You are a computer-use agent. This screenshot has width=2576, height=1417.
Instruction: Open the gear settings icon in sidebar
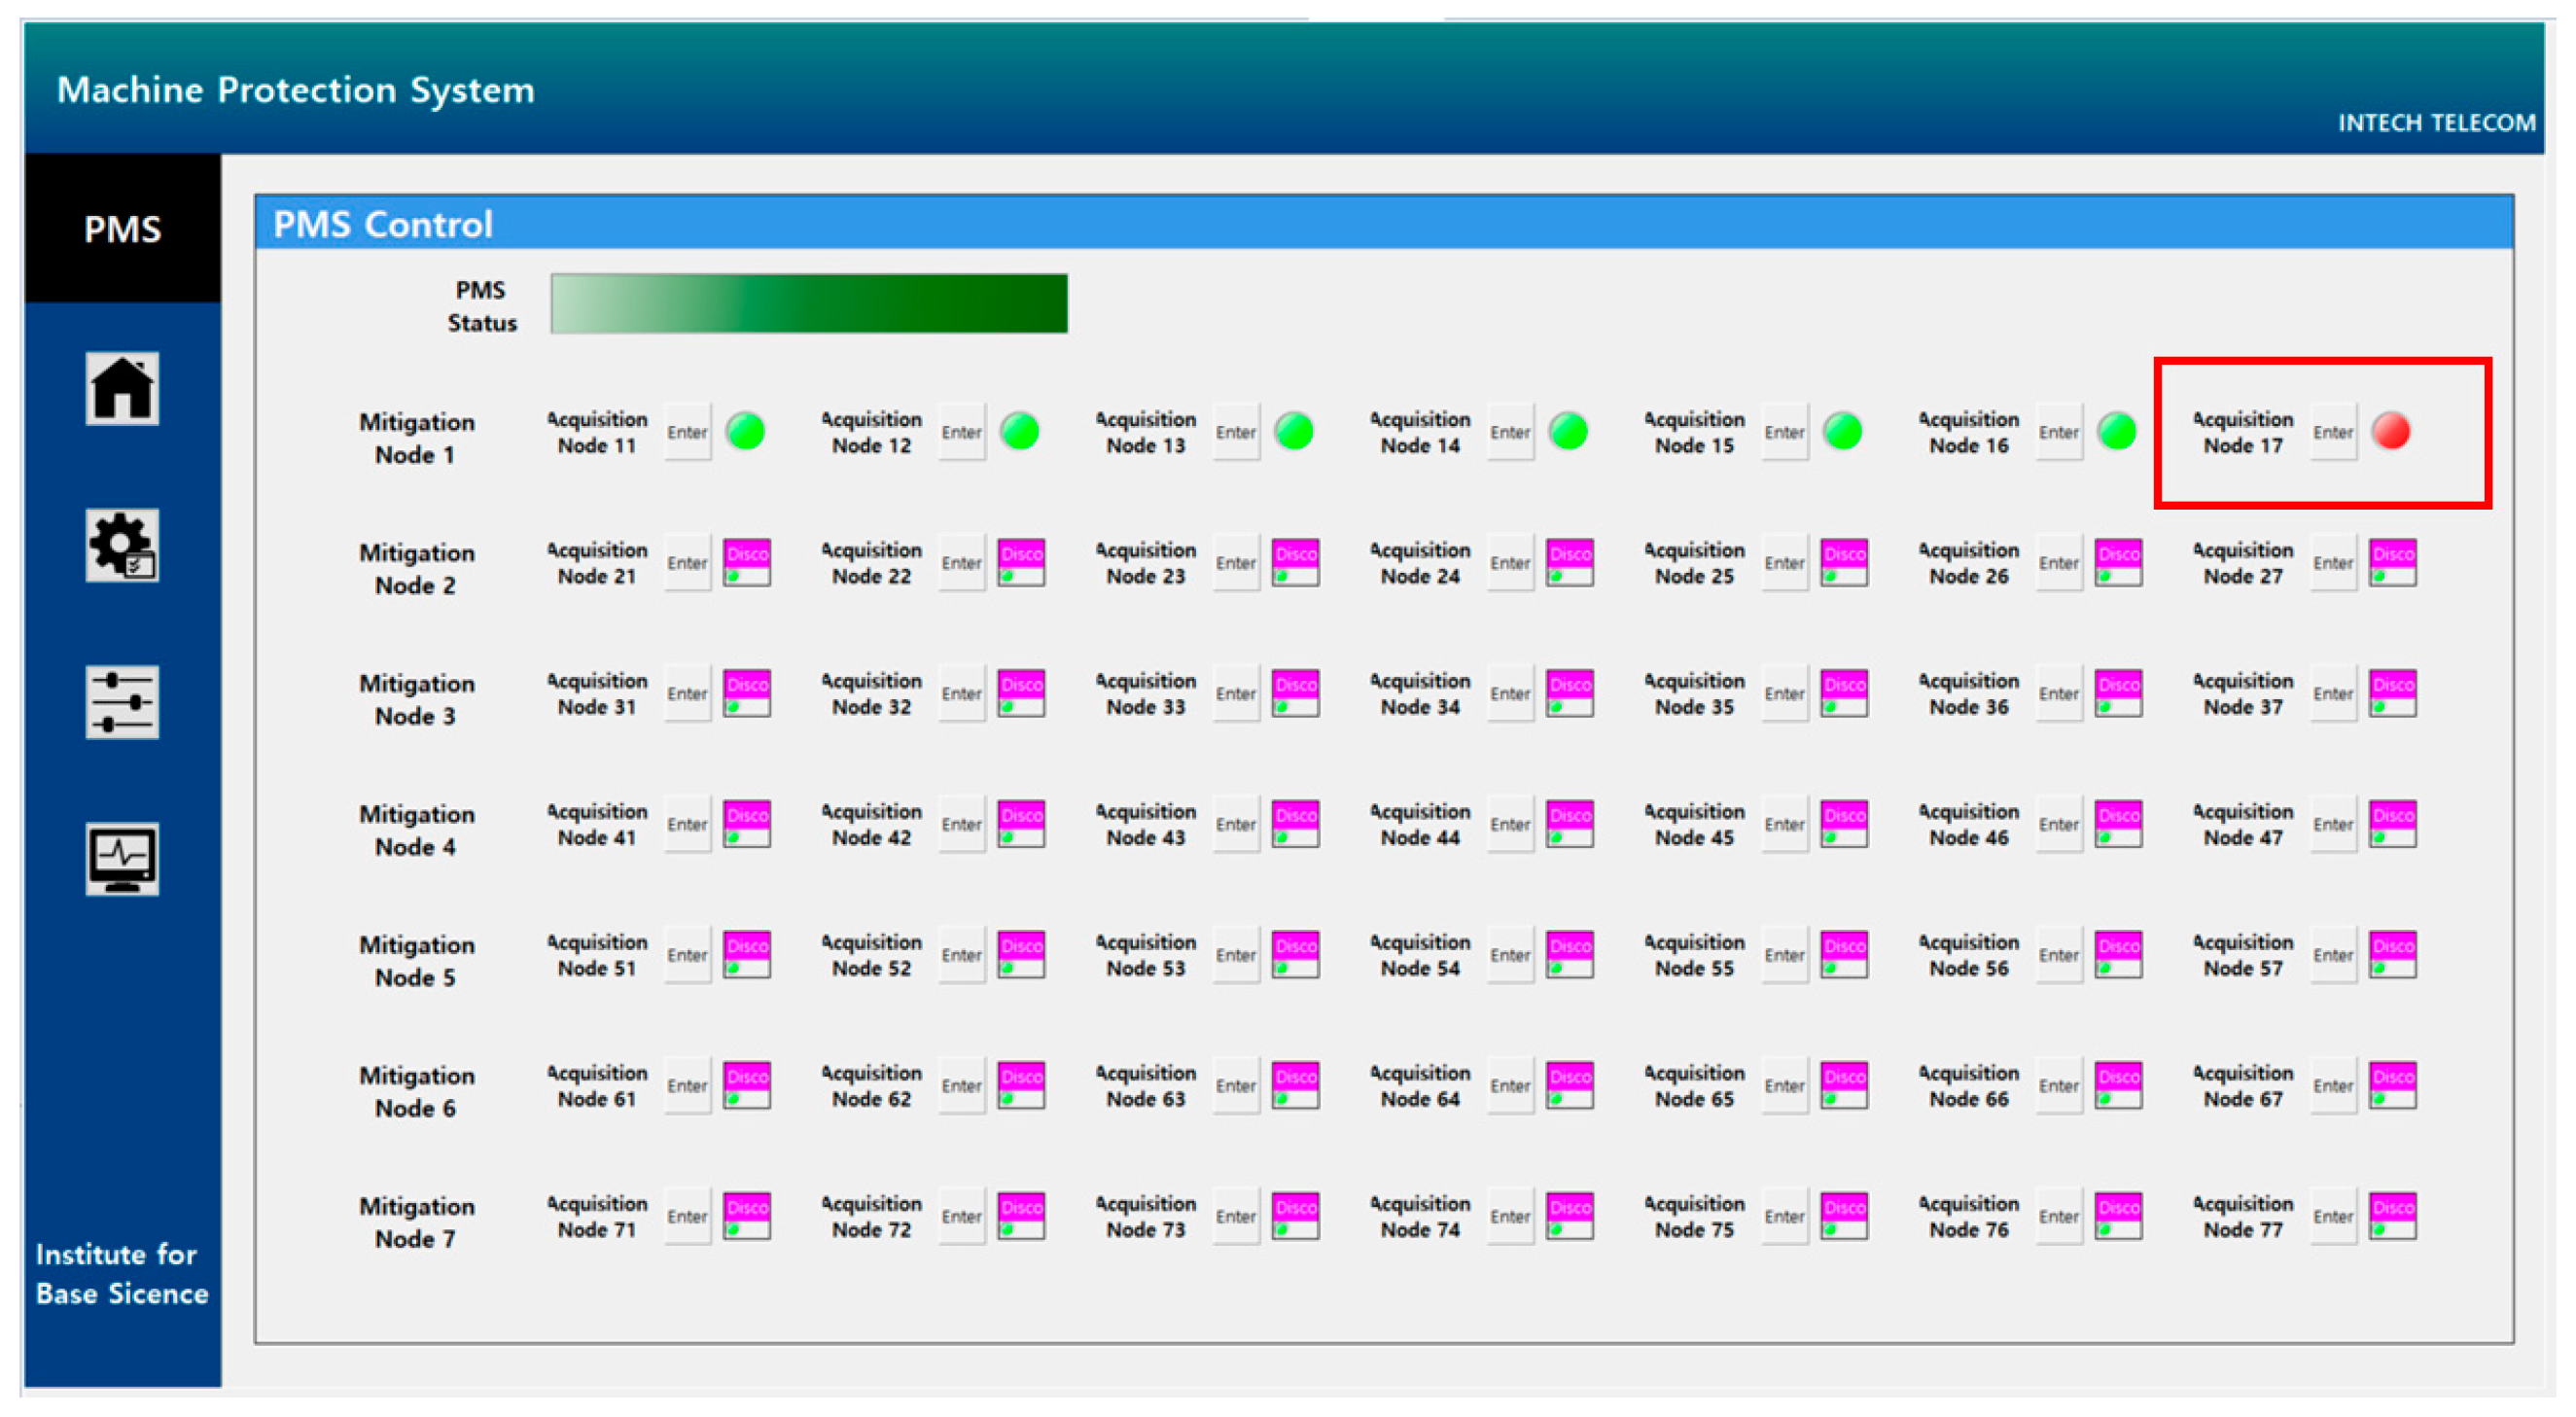(121, 545)
